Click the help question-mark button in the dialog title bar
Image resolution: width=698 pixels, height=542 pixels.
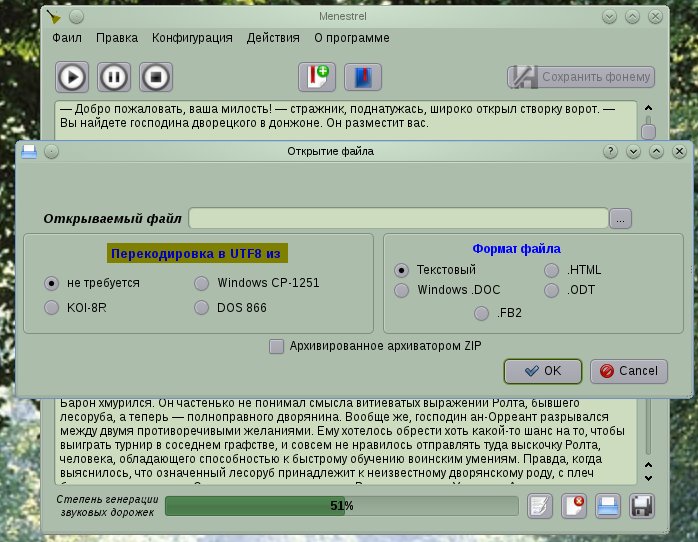pyautogui.click(x=610, y=152)
